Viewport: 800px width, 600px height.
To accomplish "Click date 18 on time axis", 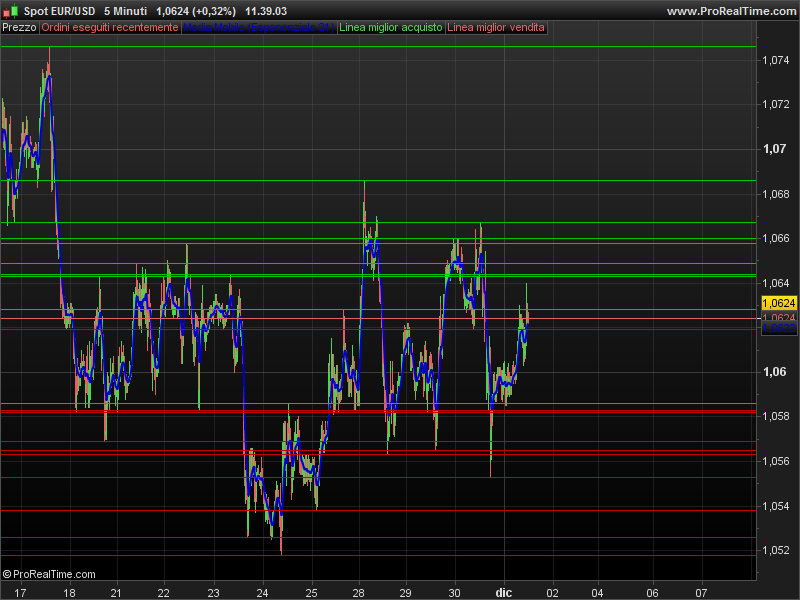I will (69, 593).
